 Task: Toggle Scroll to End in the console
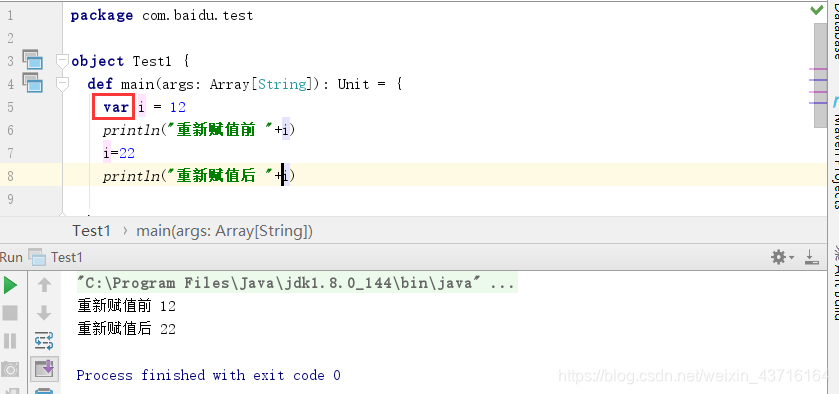click(x=44, y=369)
